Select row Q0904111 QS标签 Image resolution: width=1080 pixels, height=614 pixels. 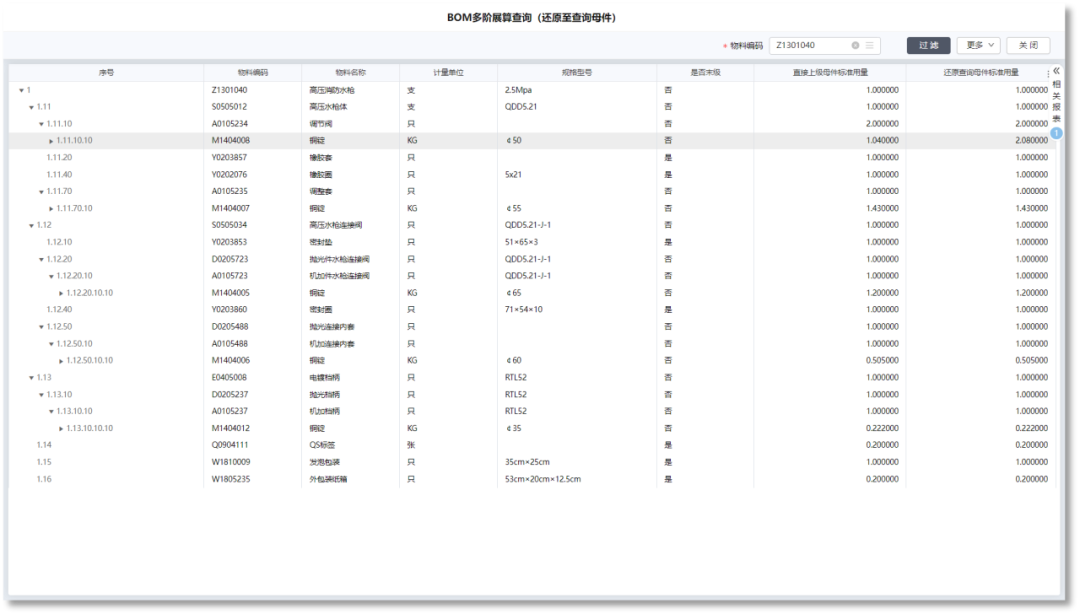click(x=532, y=445)
